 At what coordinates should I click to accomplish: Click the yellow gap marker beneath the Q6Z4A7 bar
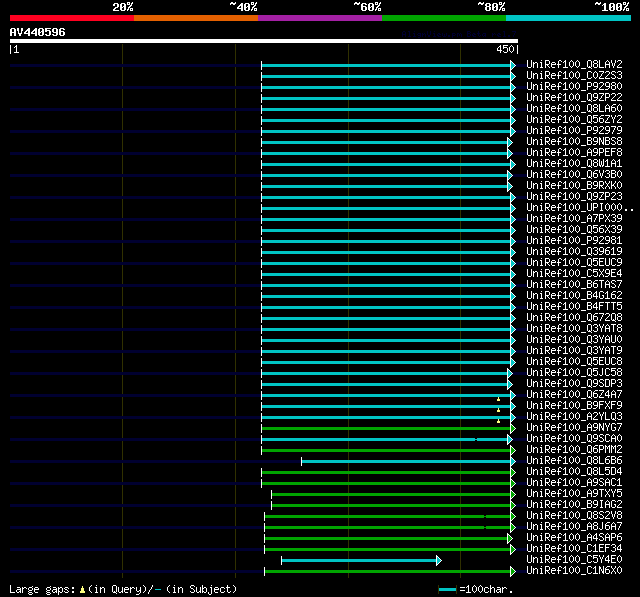tap(498, 399)
